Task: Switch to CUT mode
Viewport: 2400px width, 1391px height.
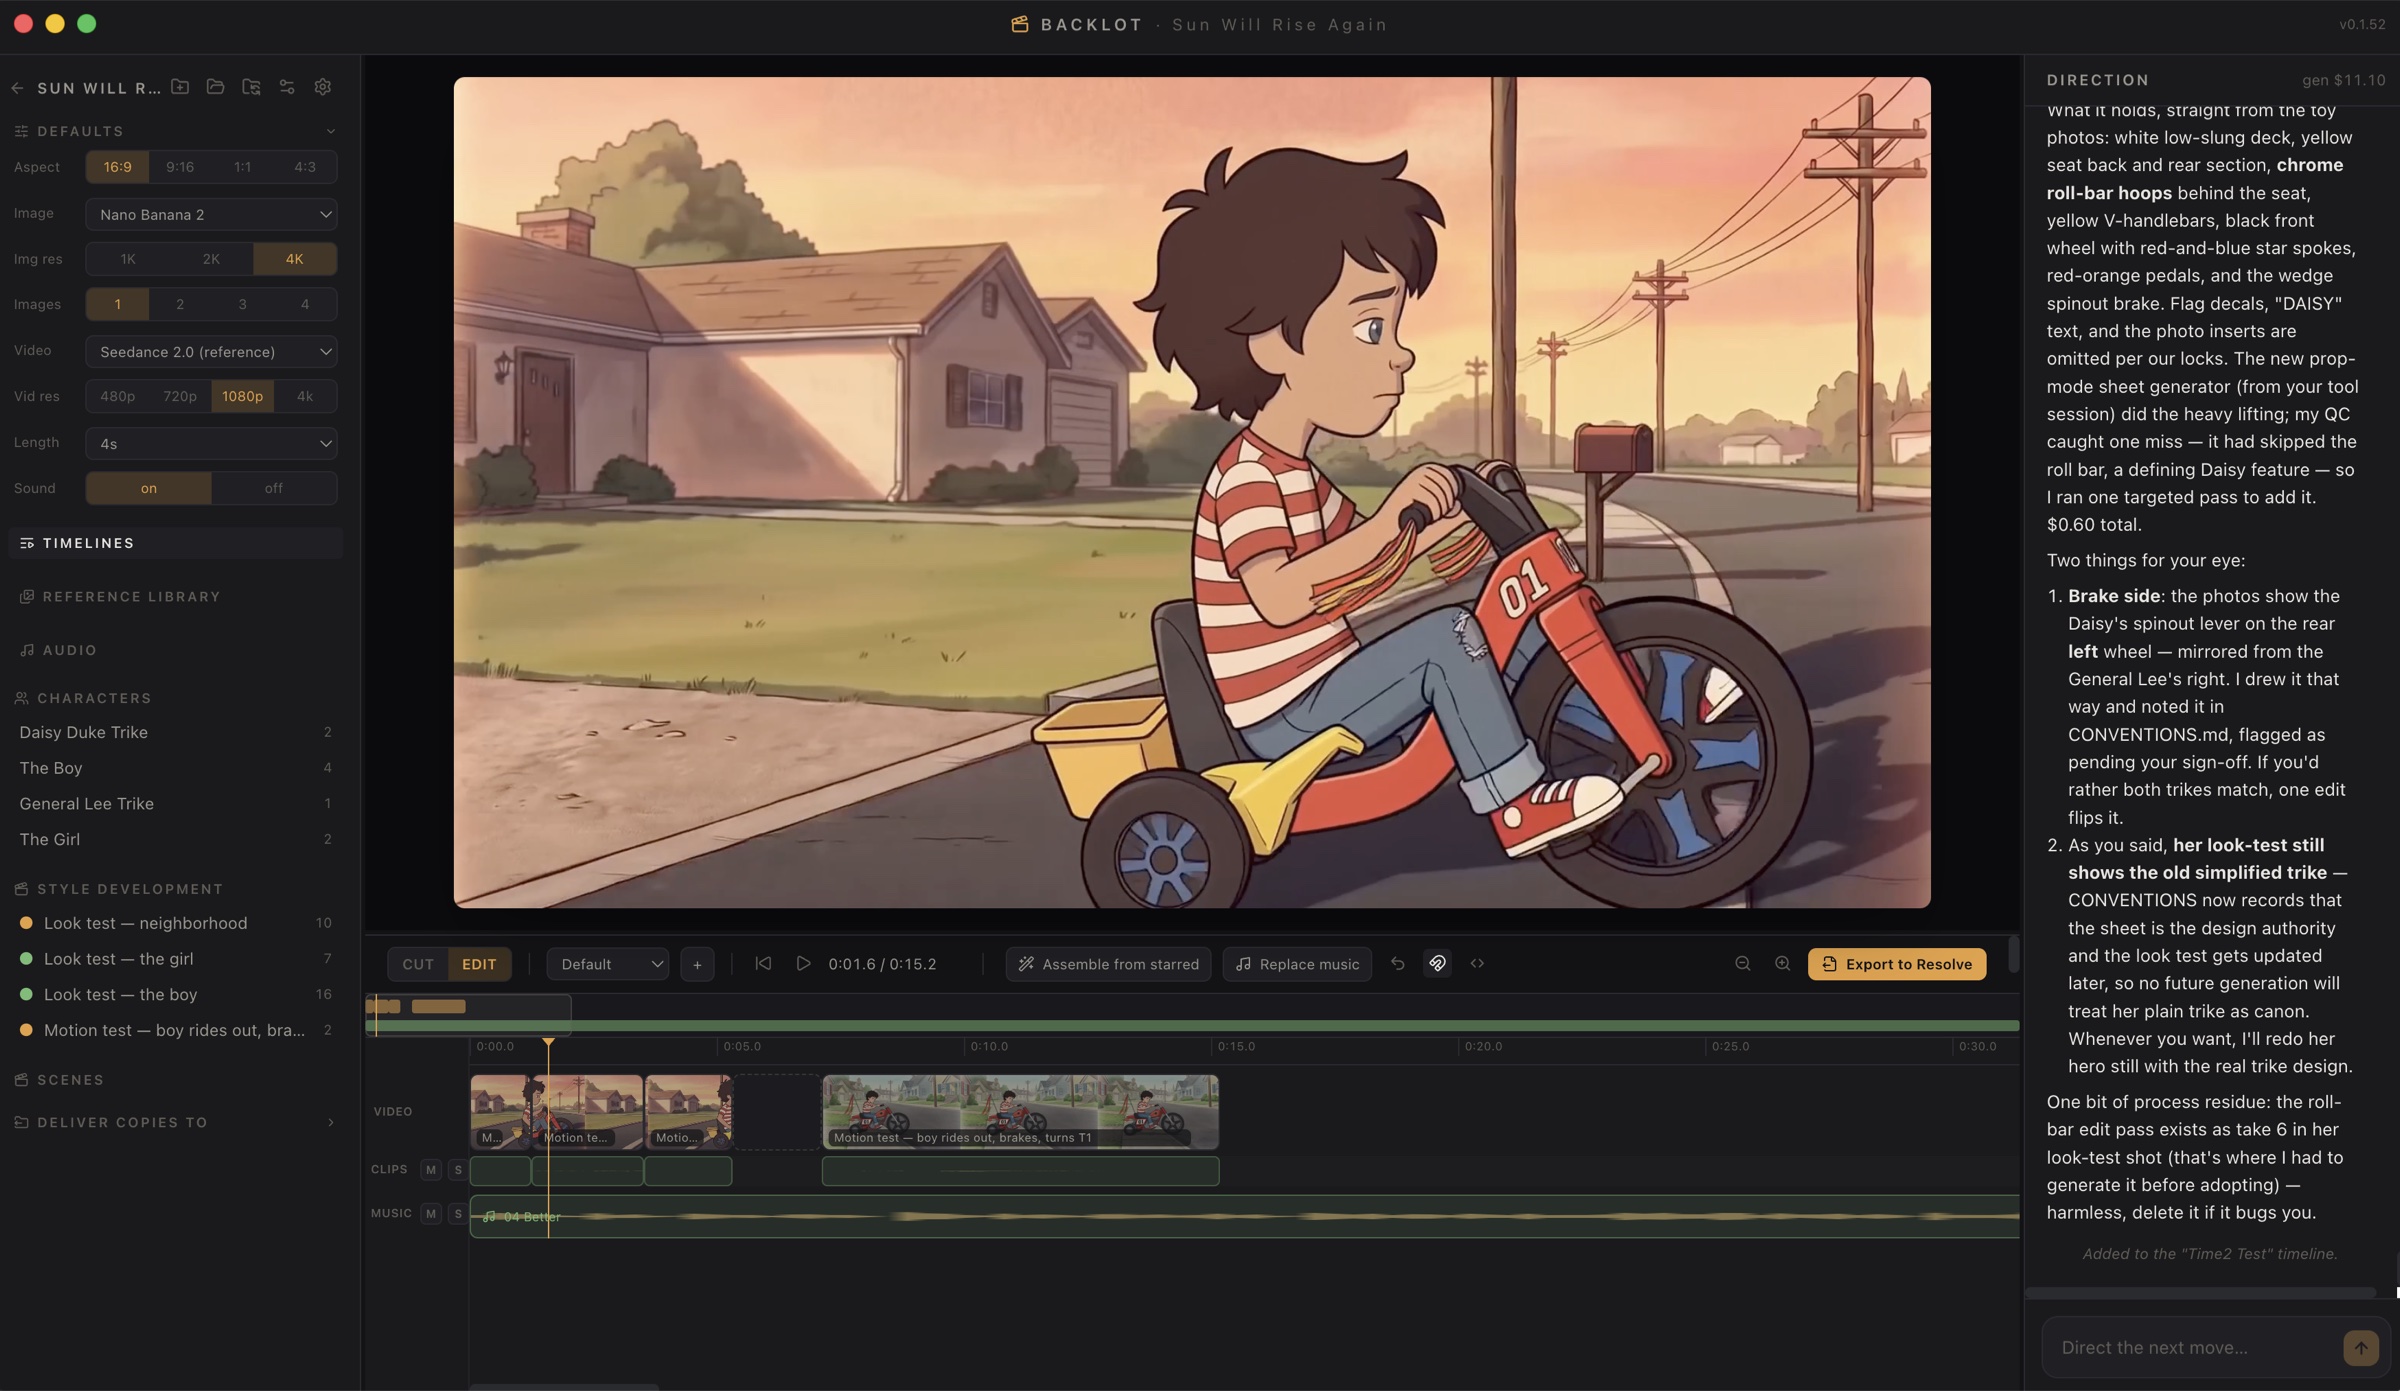Action: [418, 964]
